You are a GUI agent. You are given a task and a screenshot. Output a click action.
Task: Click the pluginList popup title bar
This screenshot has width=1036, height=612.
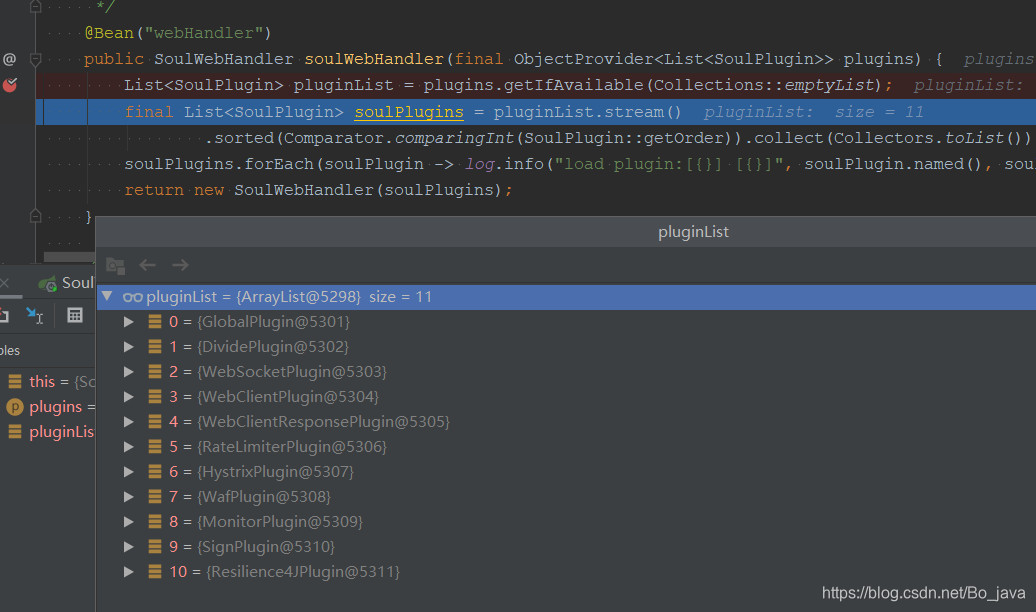[x=566, y=232]
